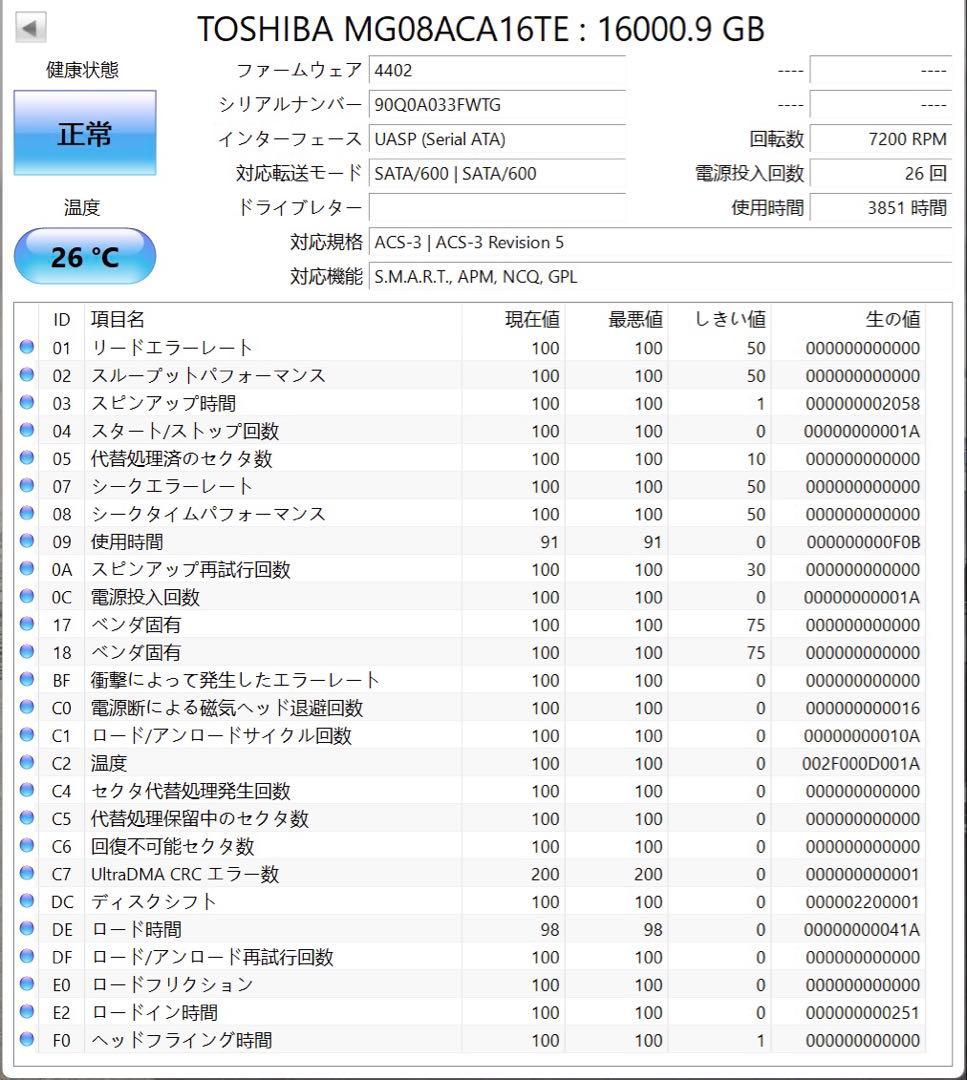Click the 正常 health status button

pos(84,133)
